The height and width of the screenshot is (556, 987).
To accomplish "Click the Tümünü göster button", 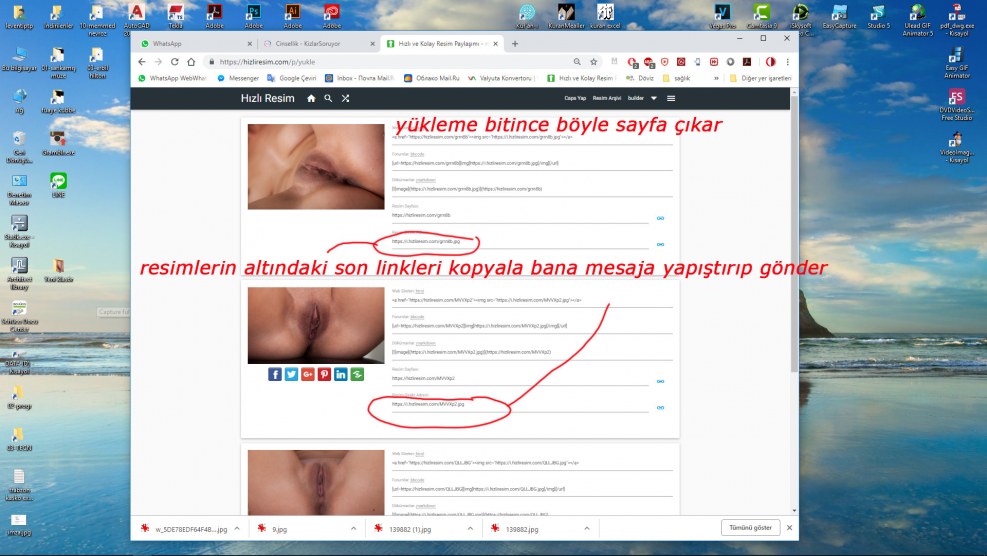I will pos(750,528).
